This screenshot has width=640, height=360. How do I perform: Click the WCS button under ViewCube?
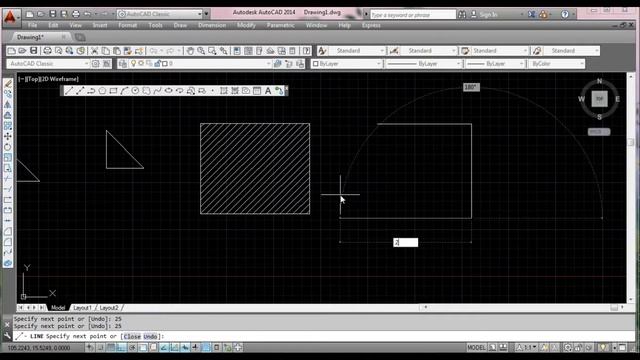point(599,132)
